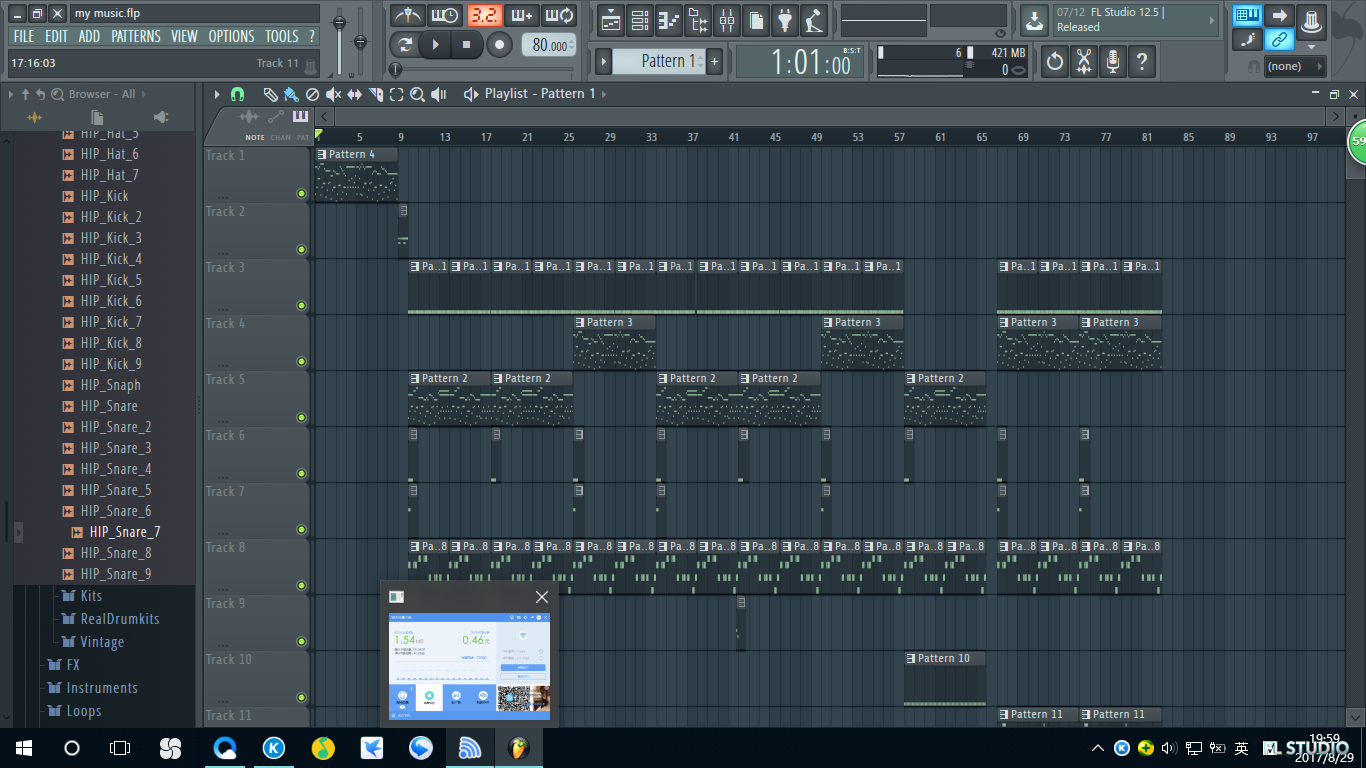Image resolution: width=1366 pixels, height=768 pixels.
Task: Open the Piano roll from the toolbar
Action: point(669,19)
